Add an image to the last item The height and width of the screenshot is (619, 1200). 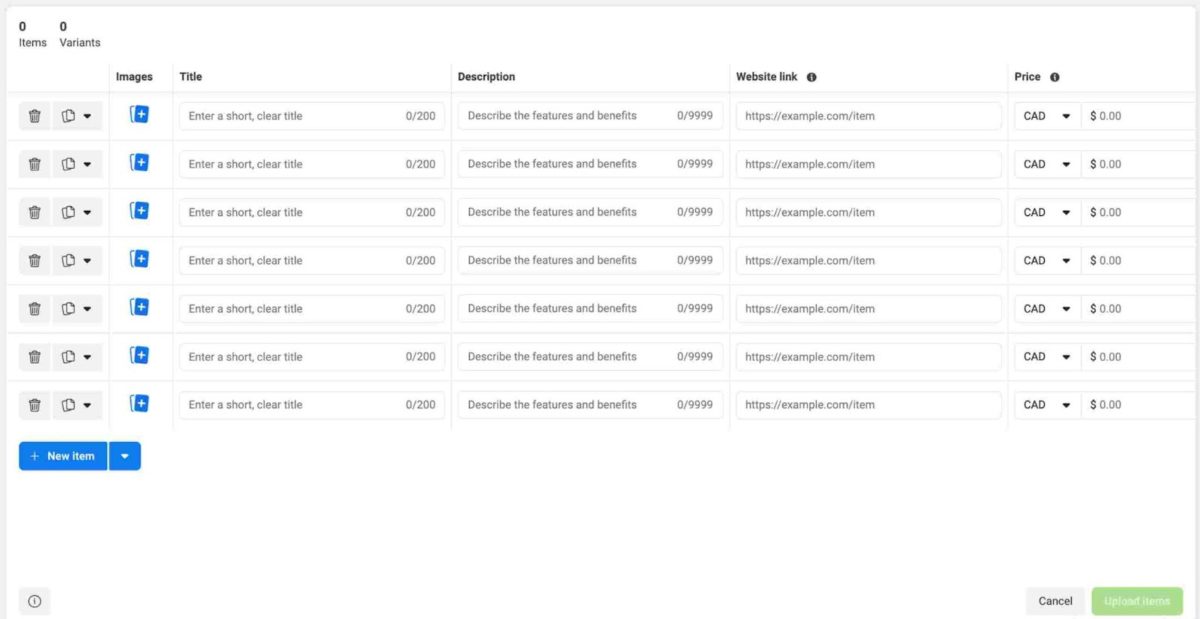[x=140, y=404]
